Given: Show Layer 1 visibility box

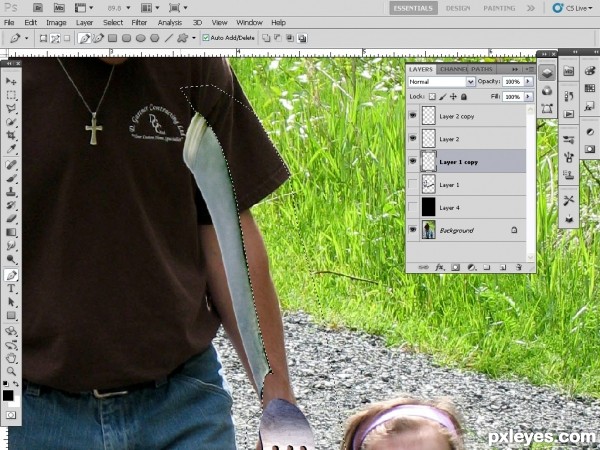Looking at the screenshot, I should coord(412,184).
